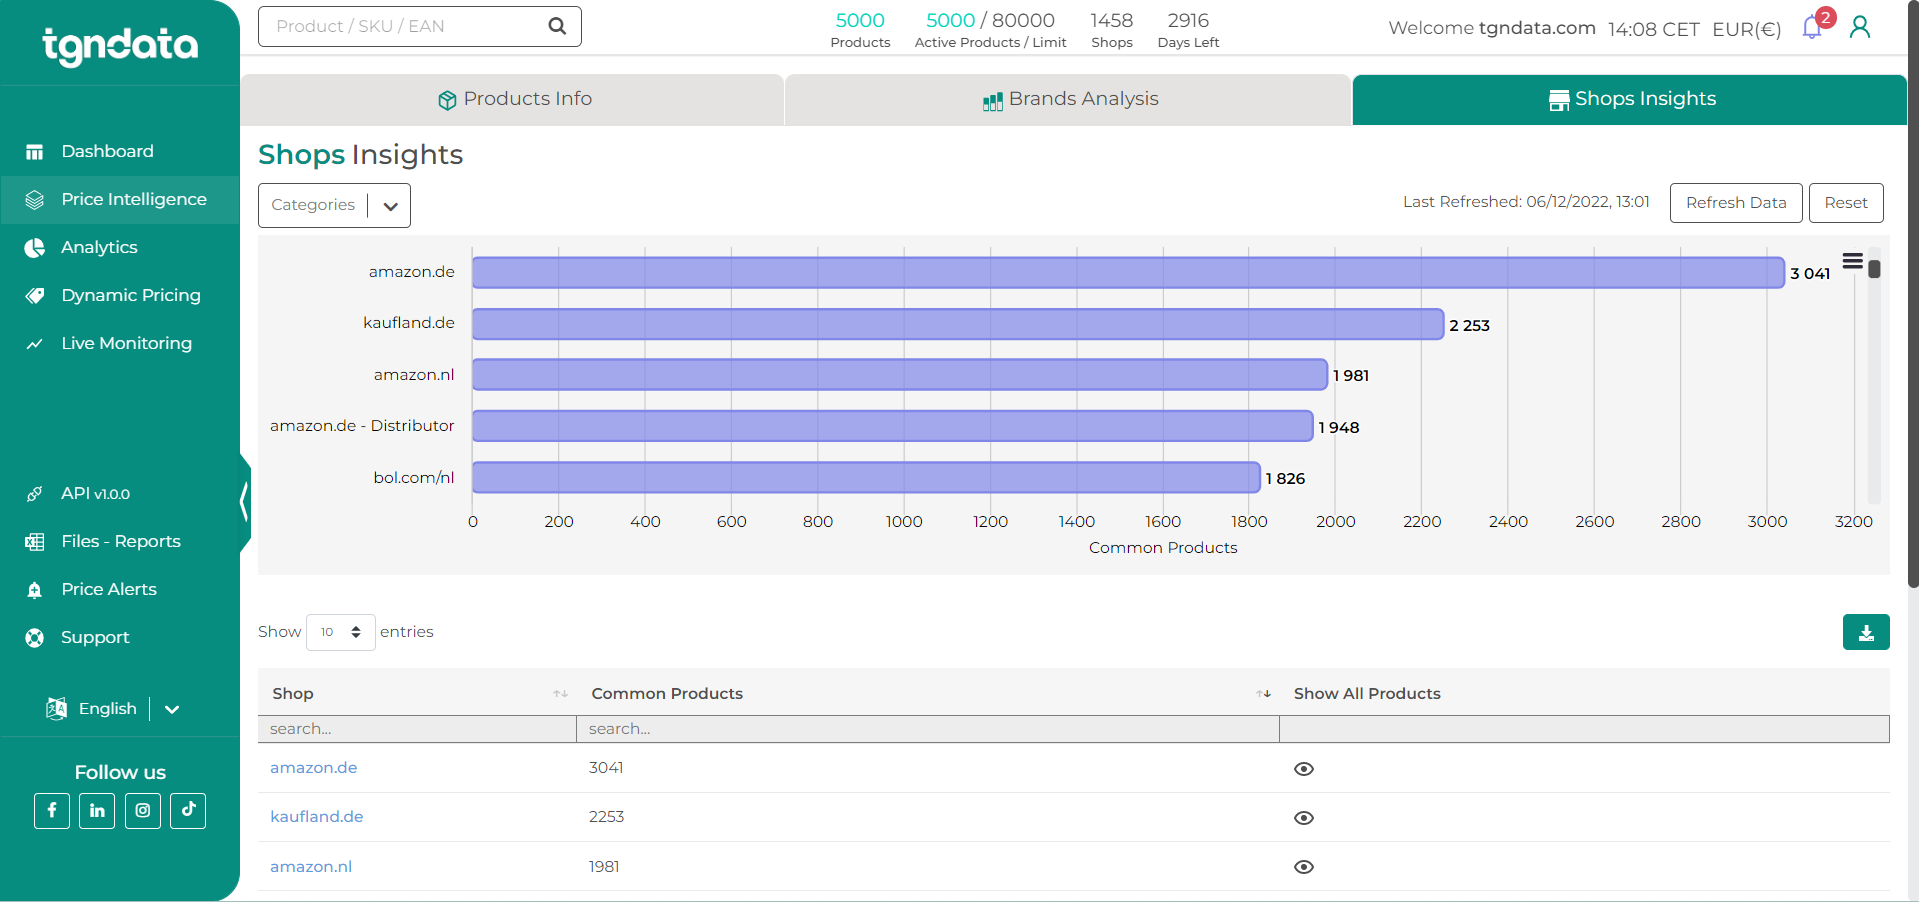
Task: Open the Instagram social icon
Action: (x=143, y=811)
